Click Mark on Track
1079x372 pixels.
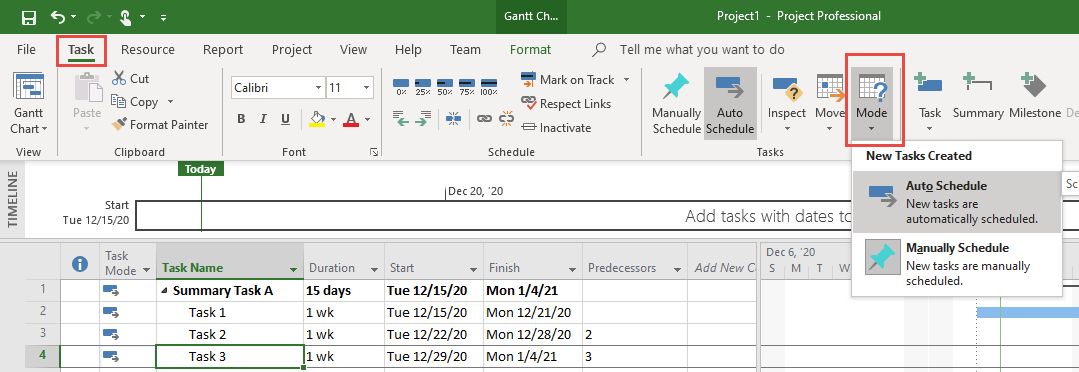pos(568,80)
